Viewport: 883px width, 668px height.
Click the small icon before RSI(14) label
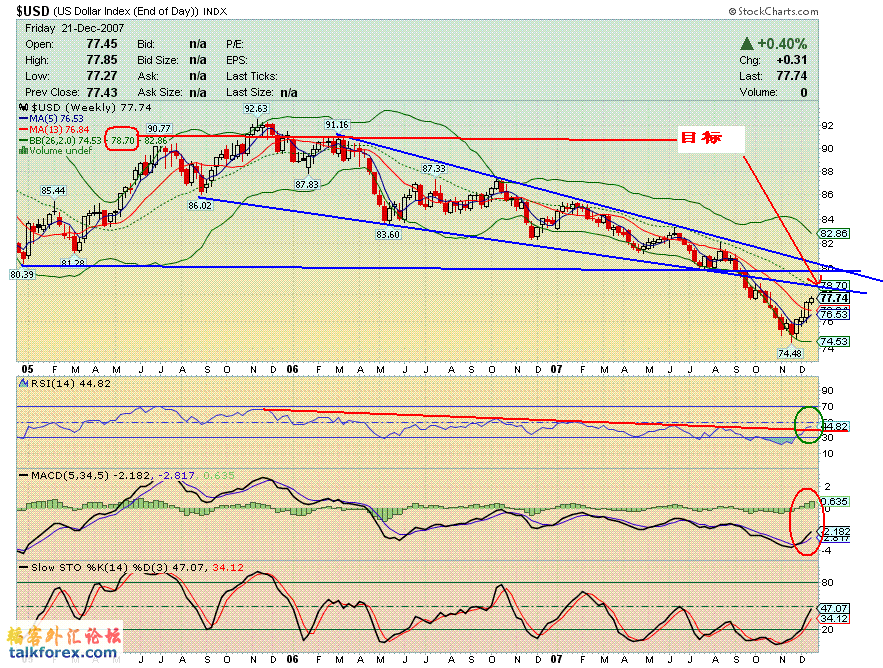24,384
